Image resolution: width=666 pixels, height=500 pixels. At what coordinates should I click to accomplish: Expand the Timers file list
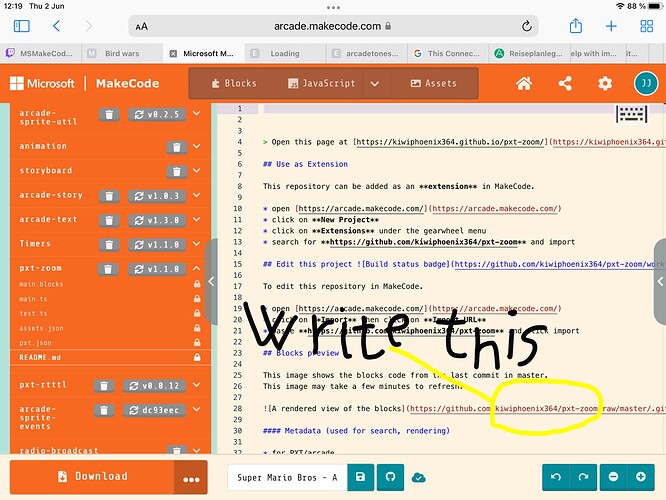[x=197, y=244]
